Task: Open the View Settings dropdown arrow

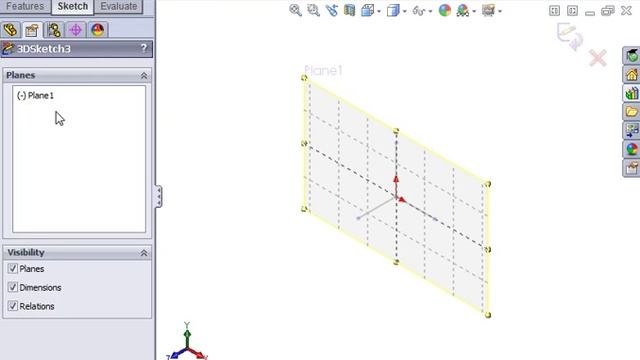Action: pyautogui.click(x=500, y=11)
